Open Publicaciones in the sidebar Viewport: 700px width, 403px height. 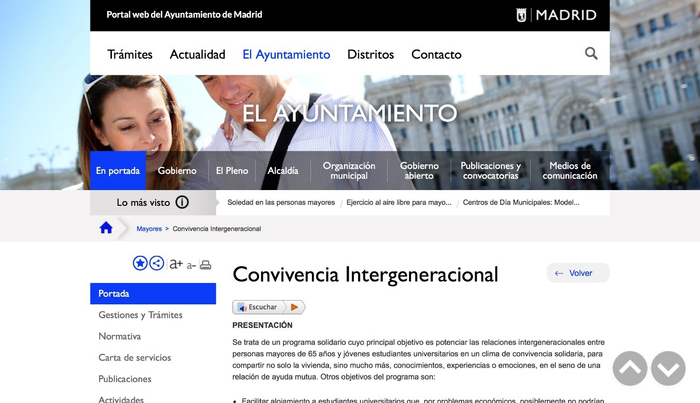click(x=125, y=379)
